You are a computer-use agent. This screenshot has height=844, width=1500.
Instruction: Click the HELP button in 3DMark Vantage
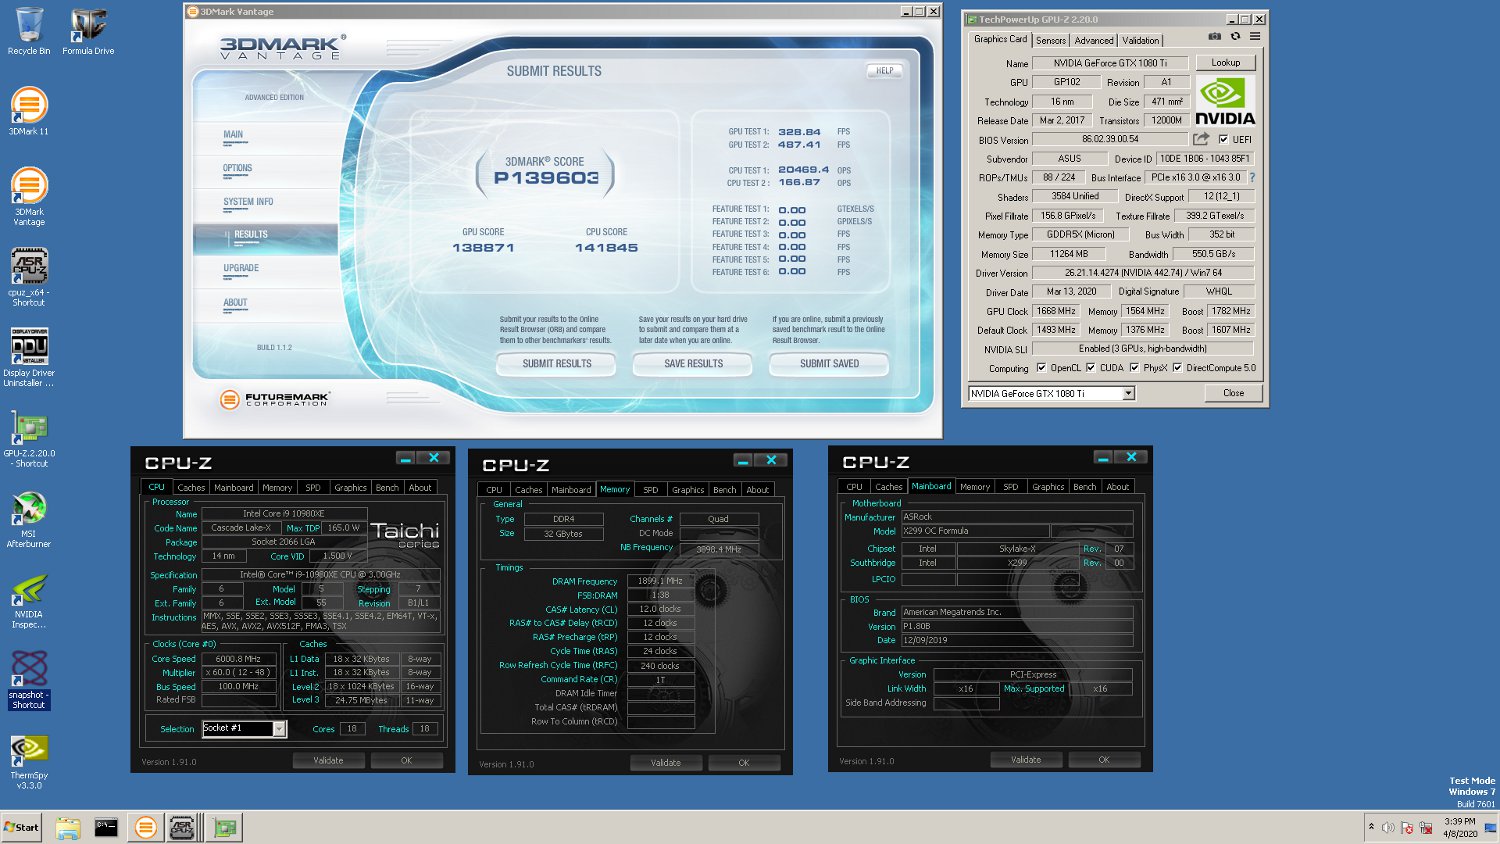(884, 70)
